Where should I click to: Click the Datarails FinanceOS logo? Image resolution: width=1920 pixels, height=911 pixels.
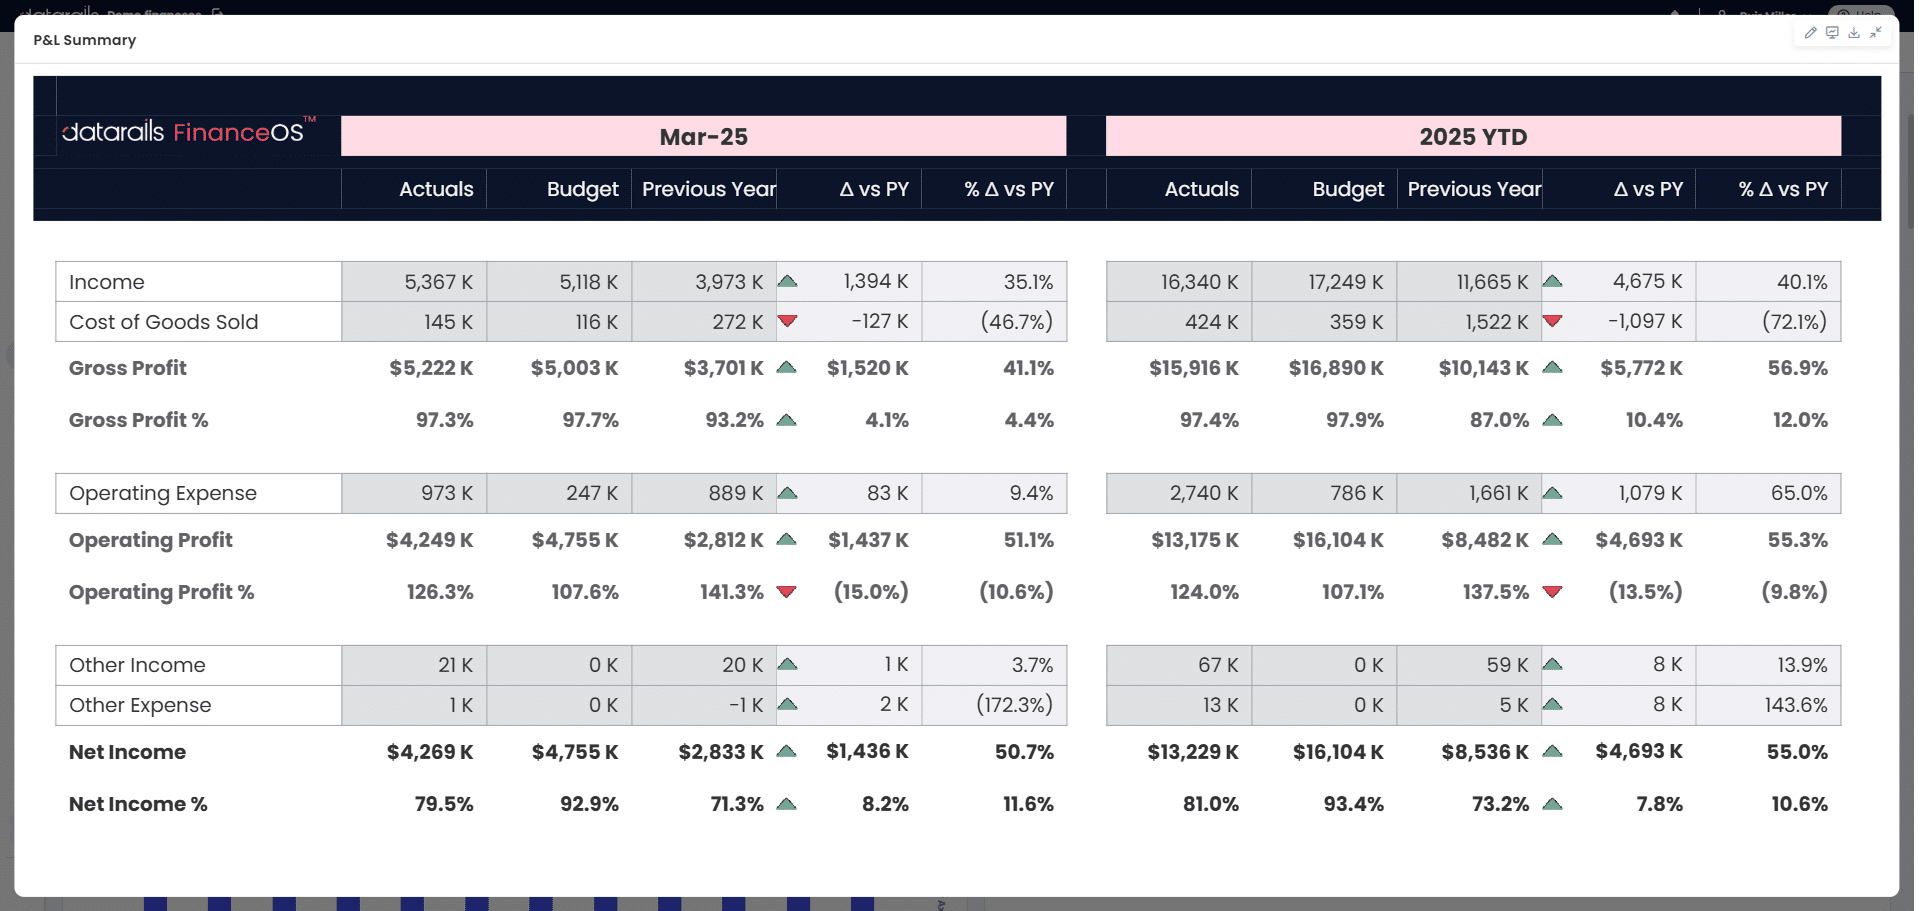(187, 132)
